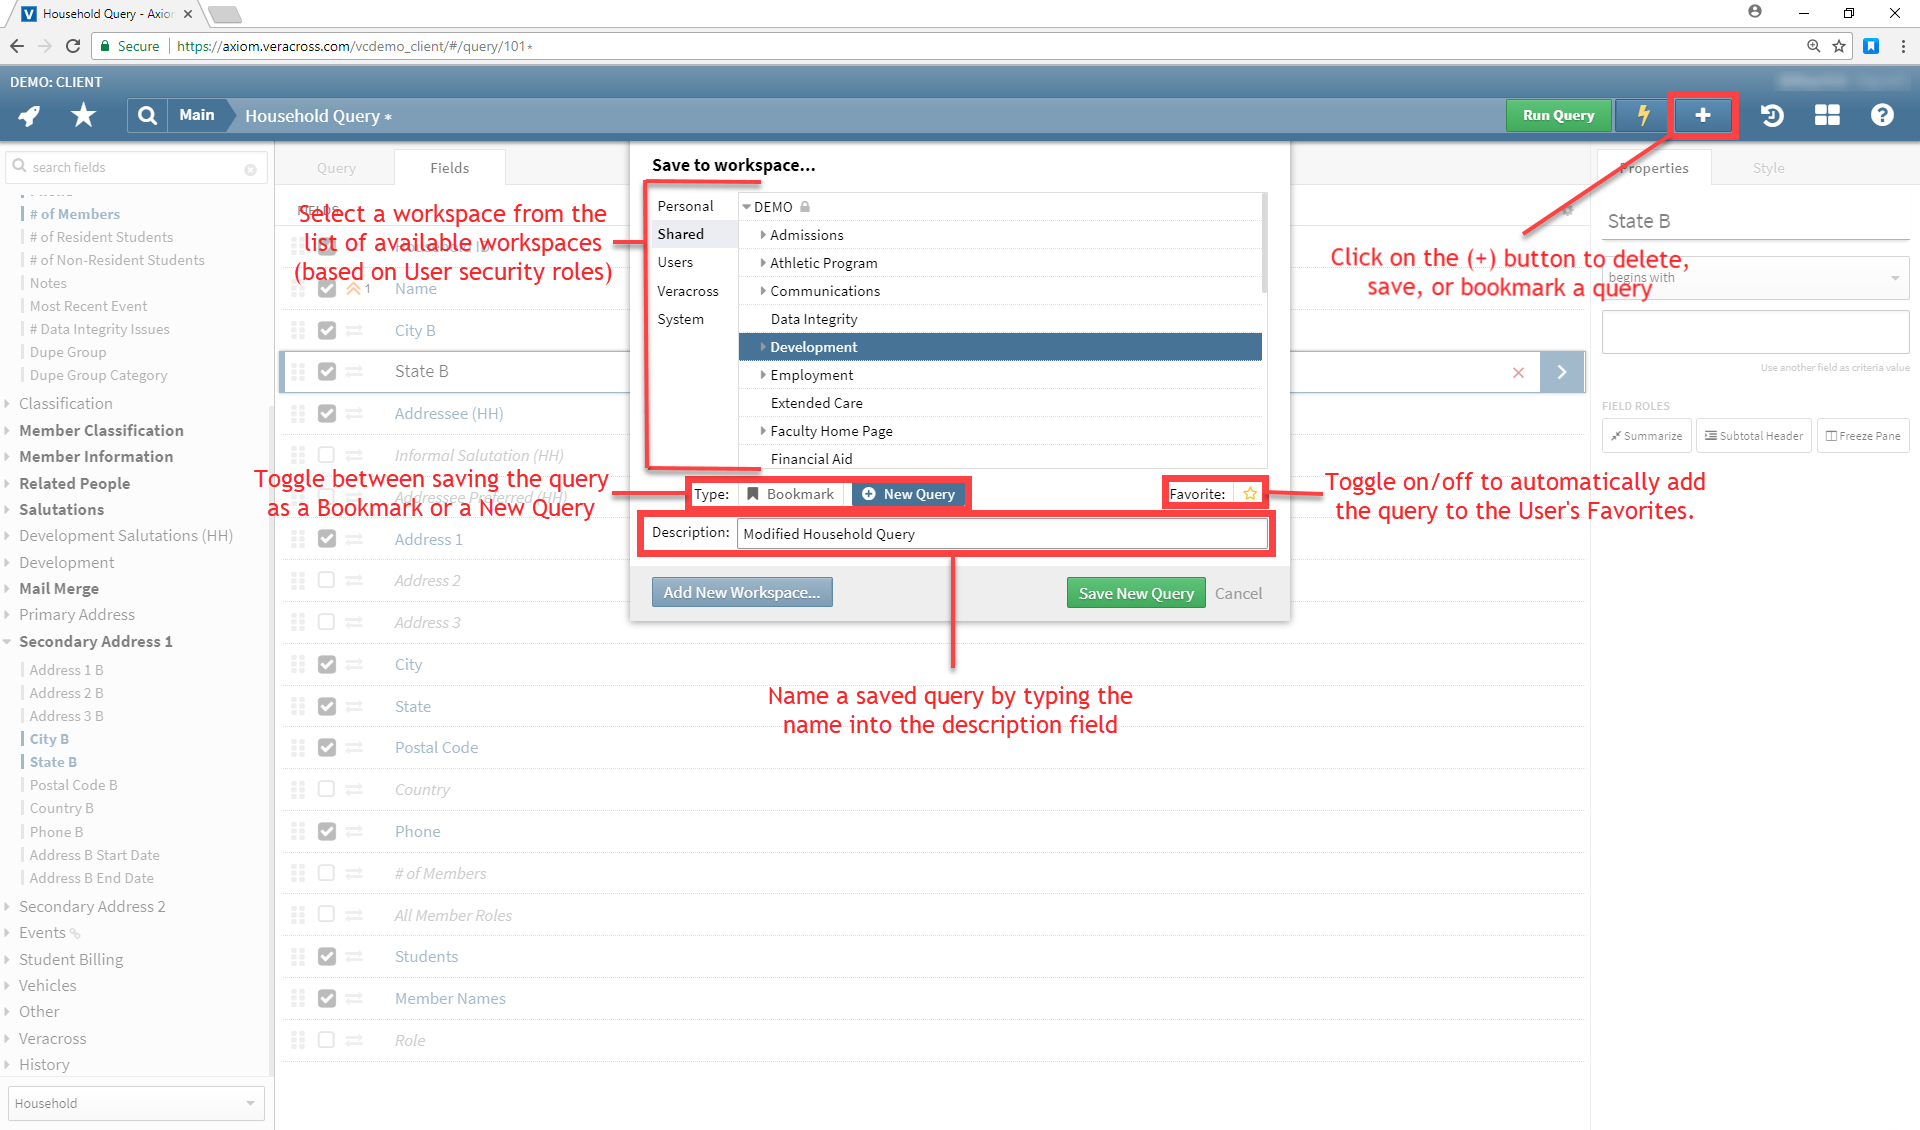Check the Role field checkbox
The image size is (1920, 1130).
tap(327, 1040)
